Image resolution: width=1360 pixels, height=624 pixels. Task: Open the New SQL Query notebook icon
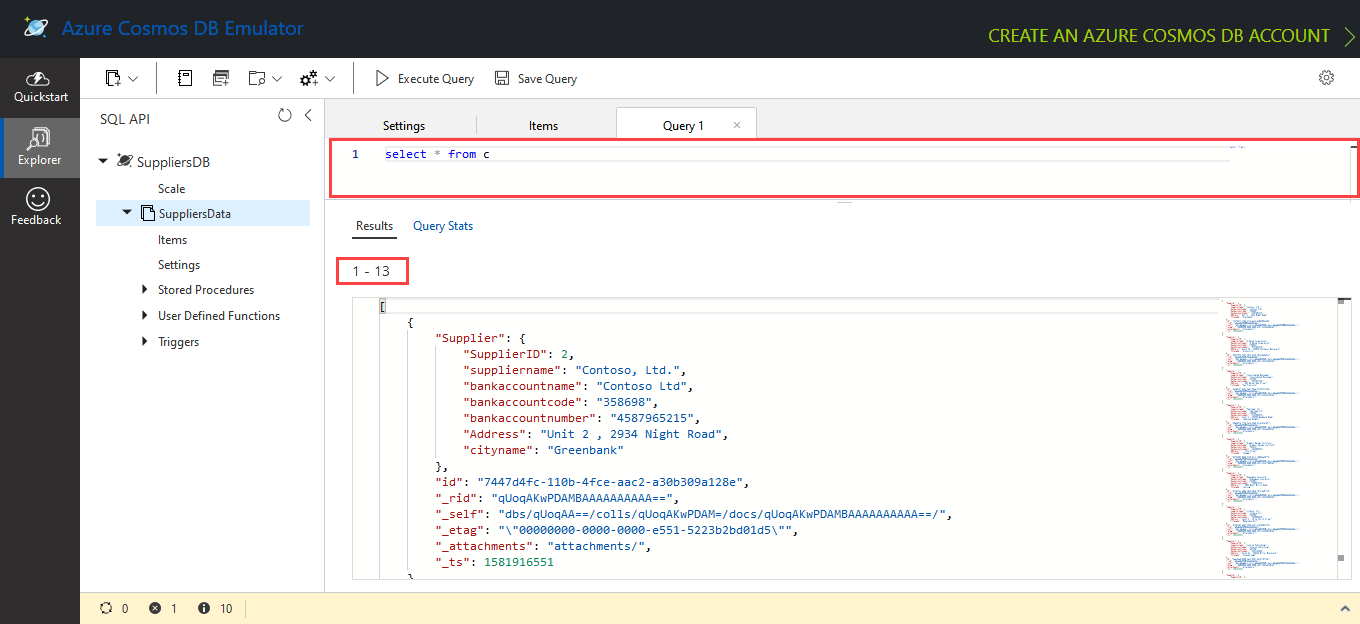click(x=184, y=77)
